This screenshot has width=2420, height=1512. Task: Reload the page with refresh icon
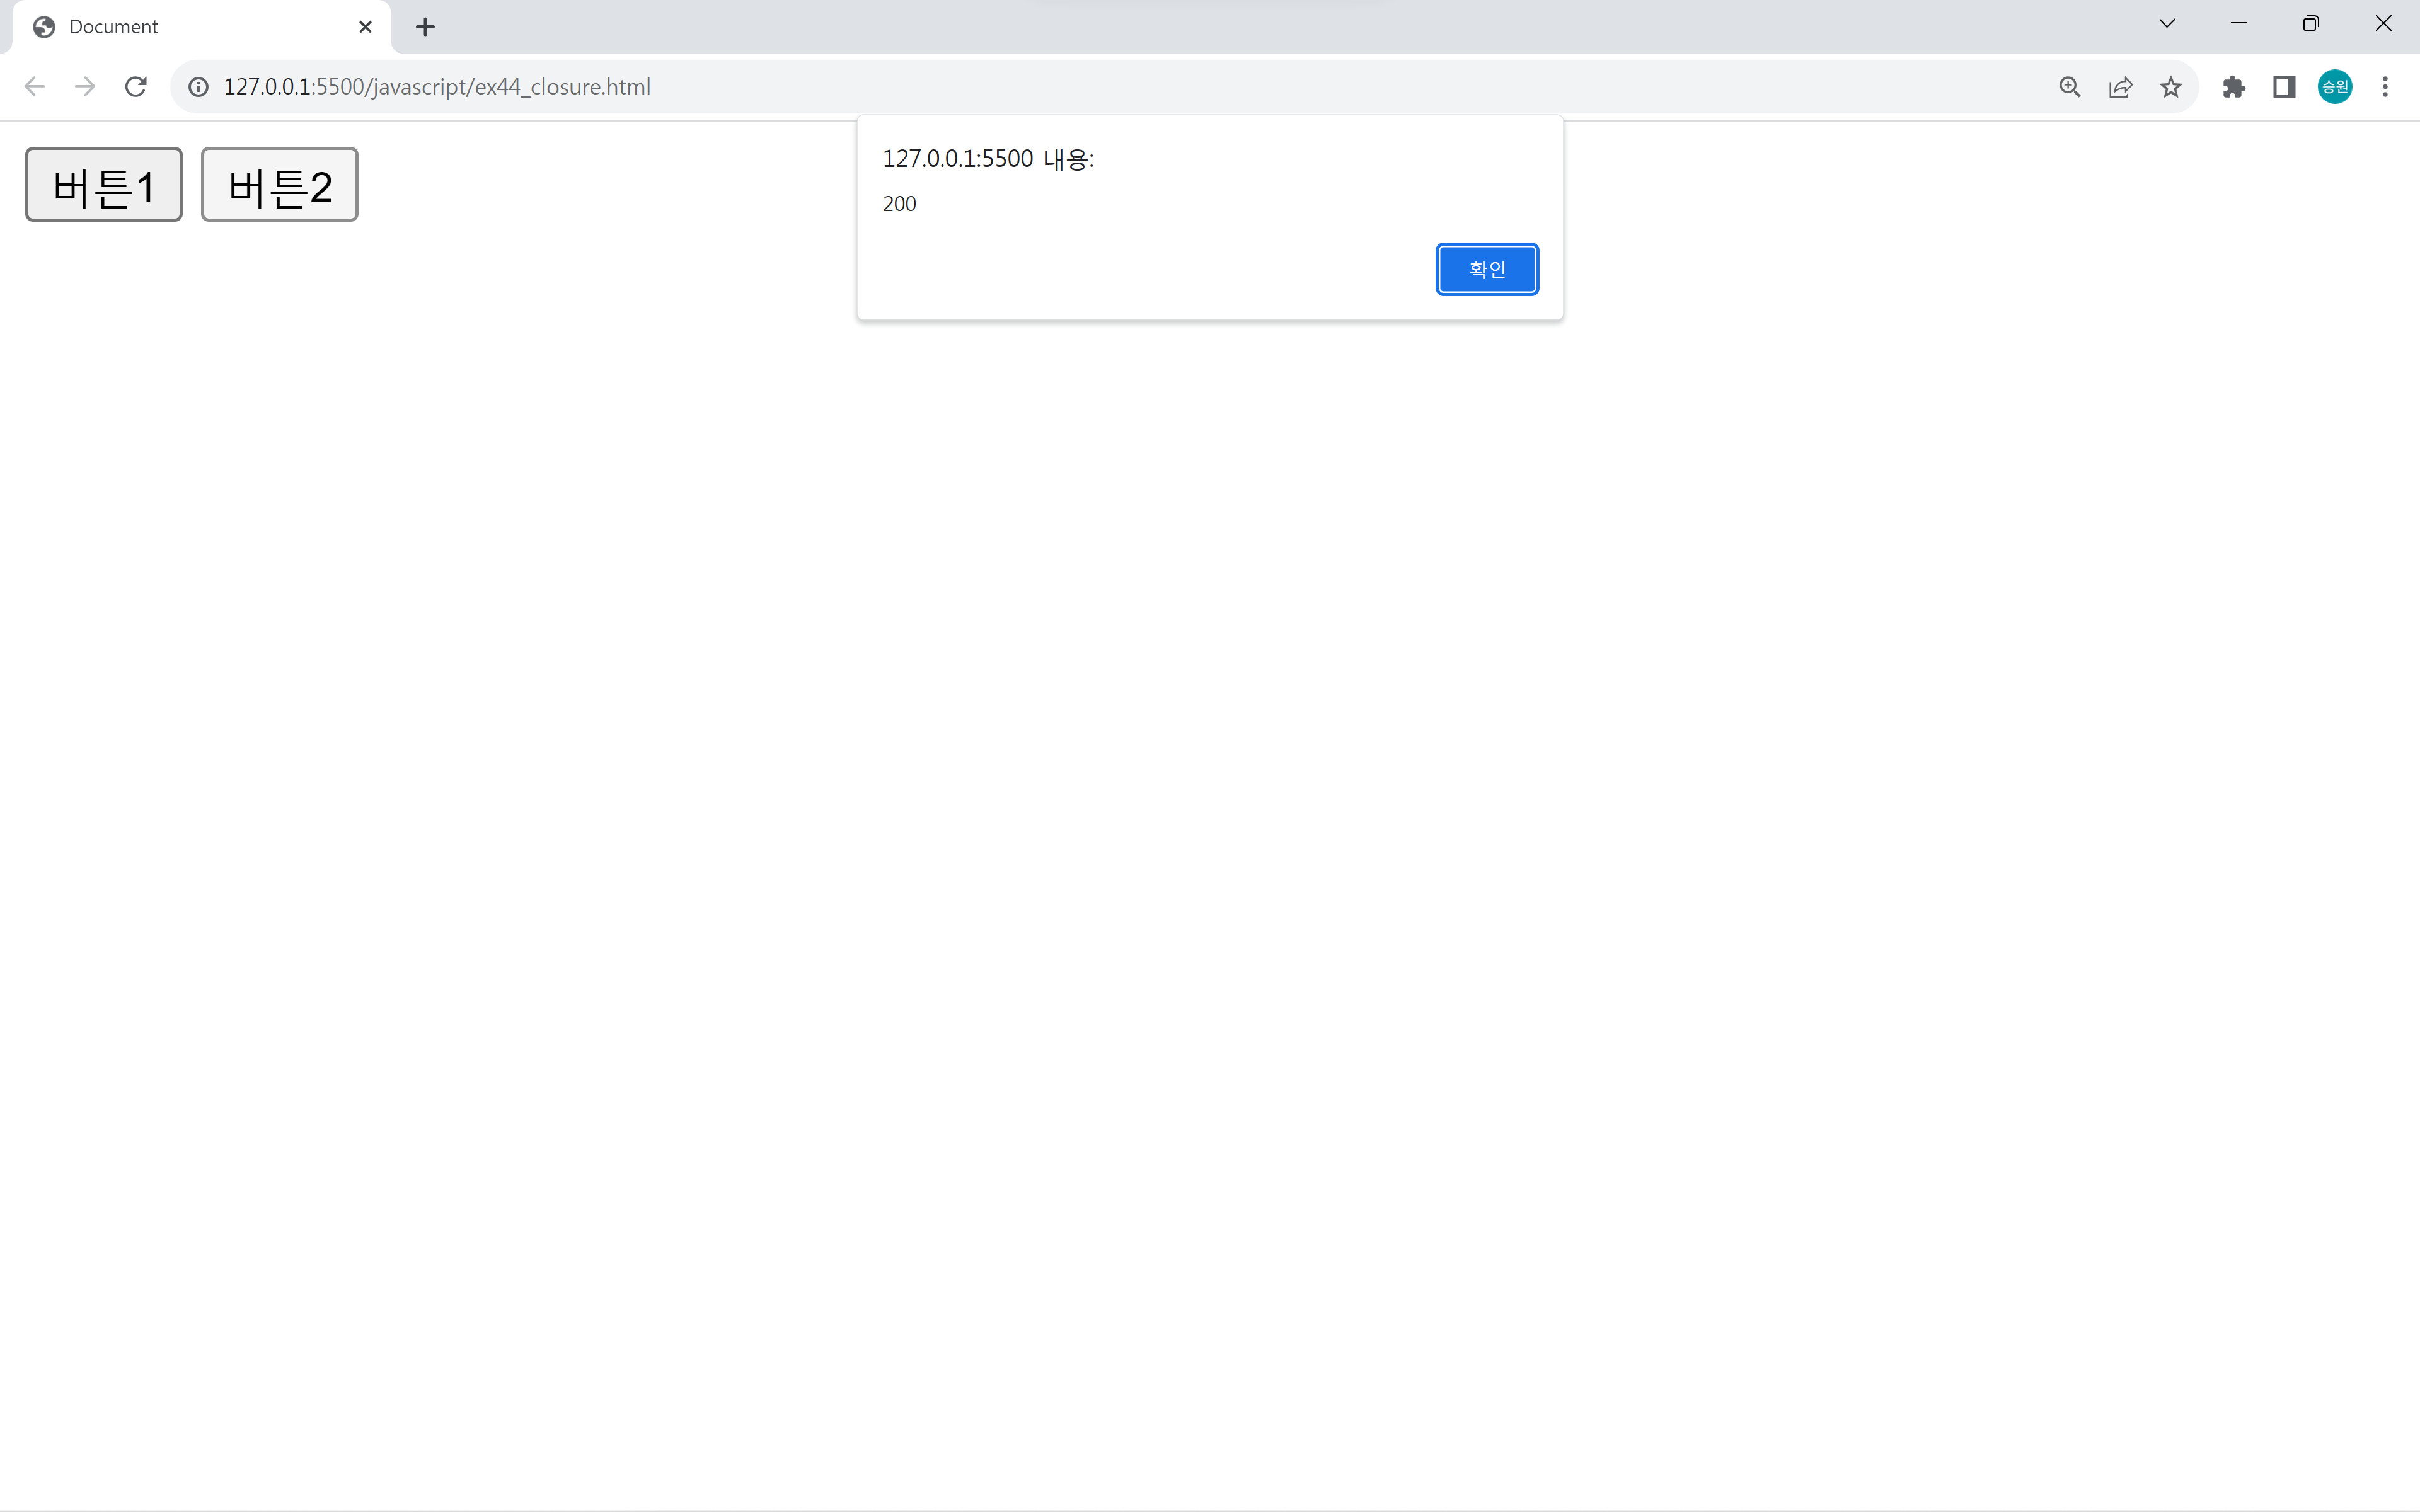(x=136, y=87)
